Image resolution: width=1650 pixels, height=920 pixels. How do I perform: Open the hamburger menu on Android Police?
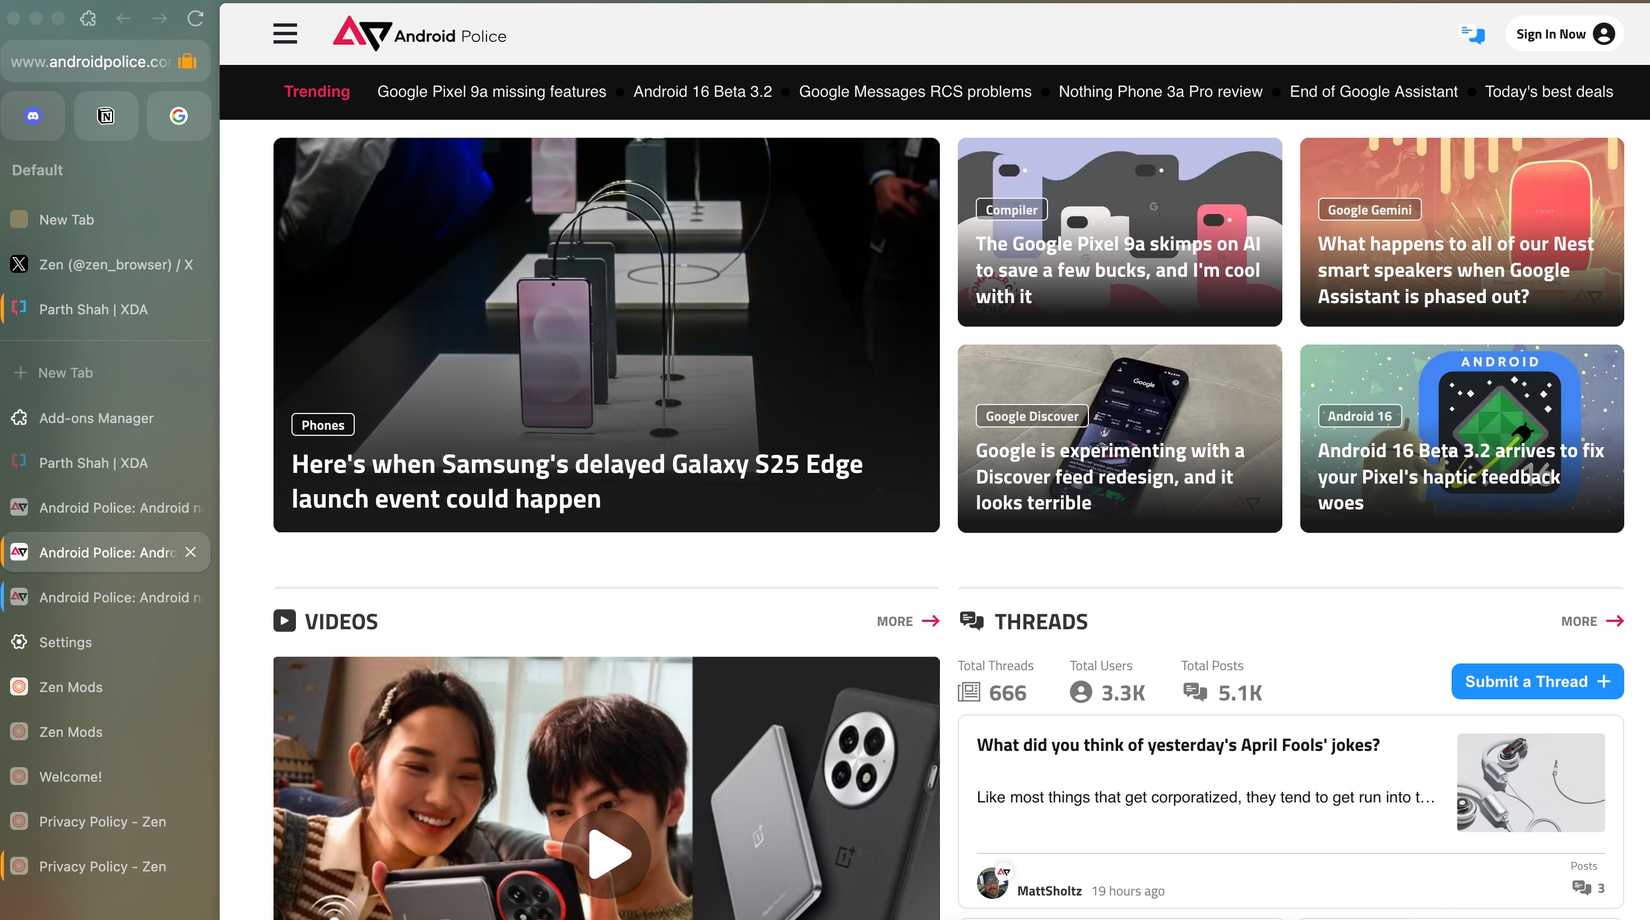tap(285, 34)
